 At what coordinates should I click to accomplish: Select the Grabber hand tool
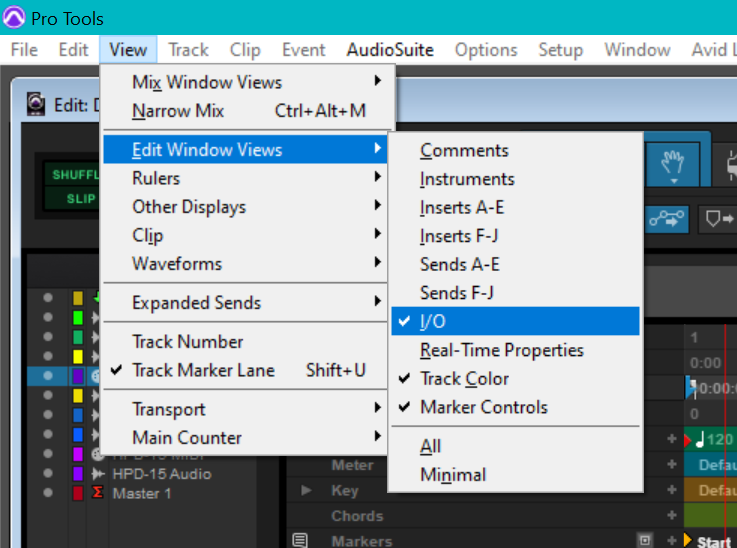point(674,164)
